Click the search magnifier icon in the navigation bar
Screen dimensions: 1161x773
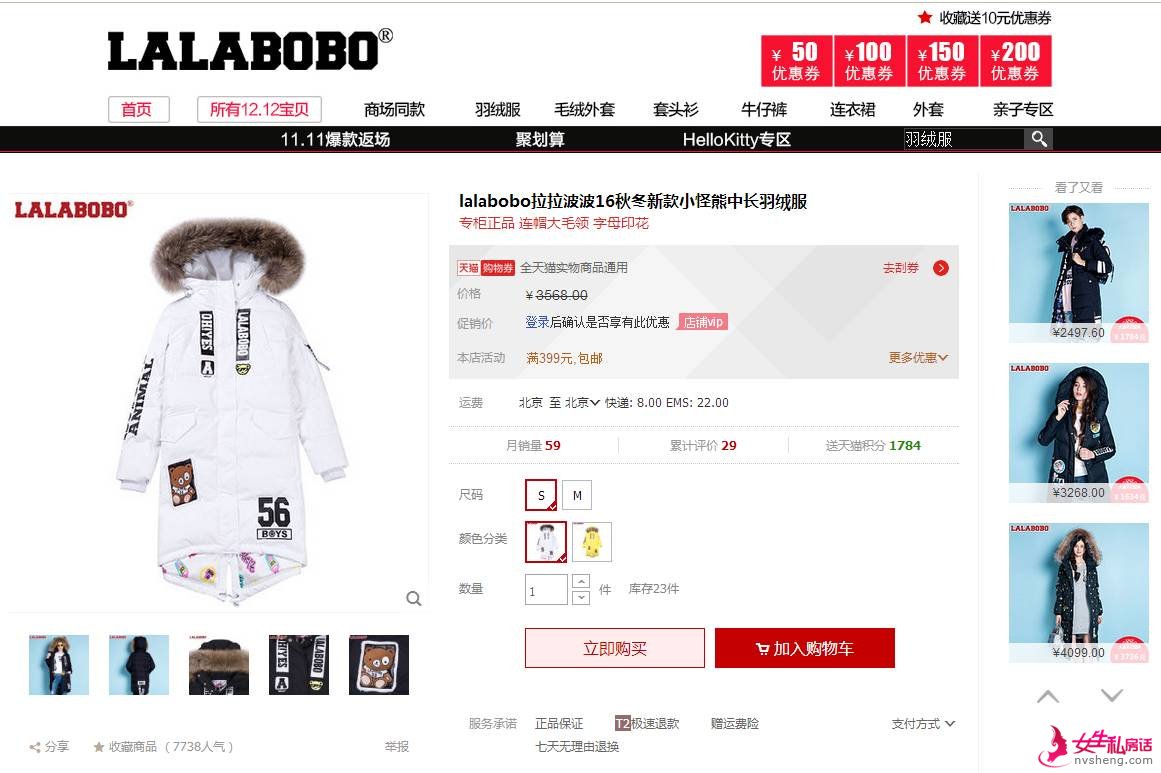(x=1039, y=139)
